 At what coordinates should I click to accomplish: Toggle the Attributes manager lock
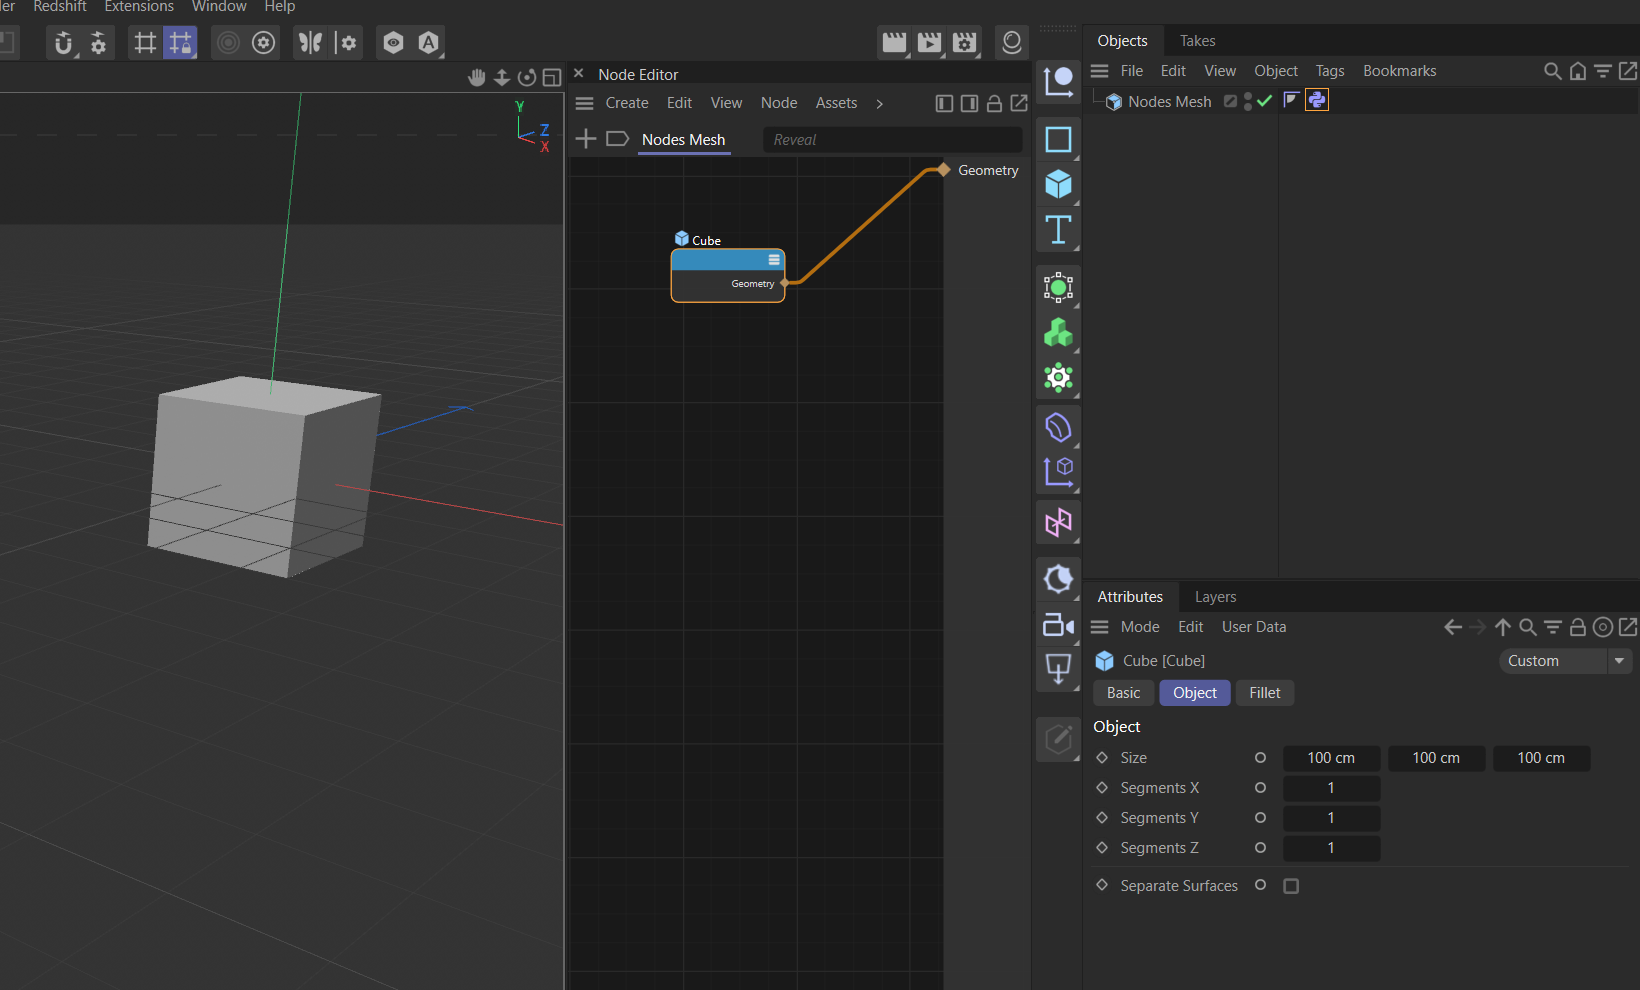click(x=1577, y=627)
